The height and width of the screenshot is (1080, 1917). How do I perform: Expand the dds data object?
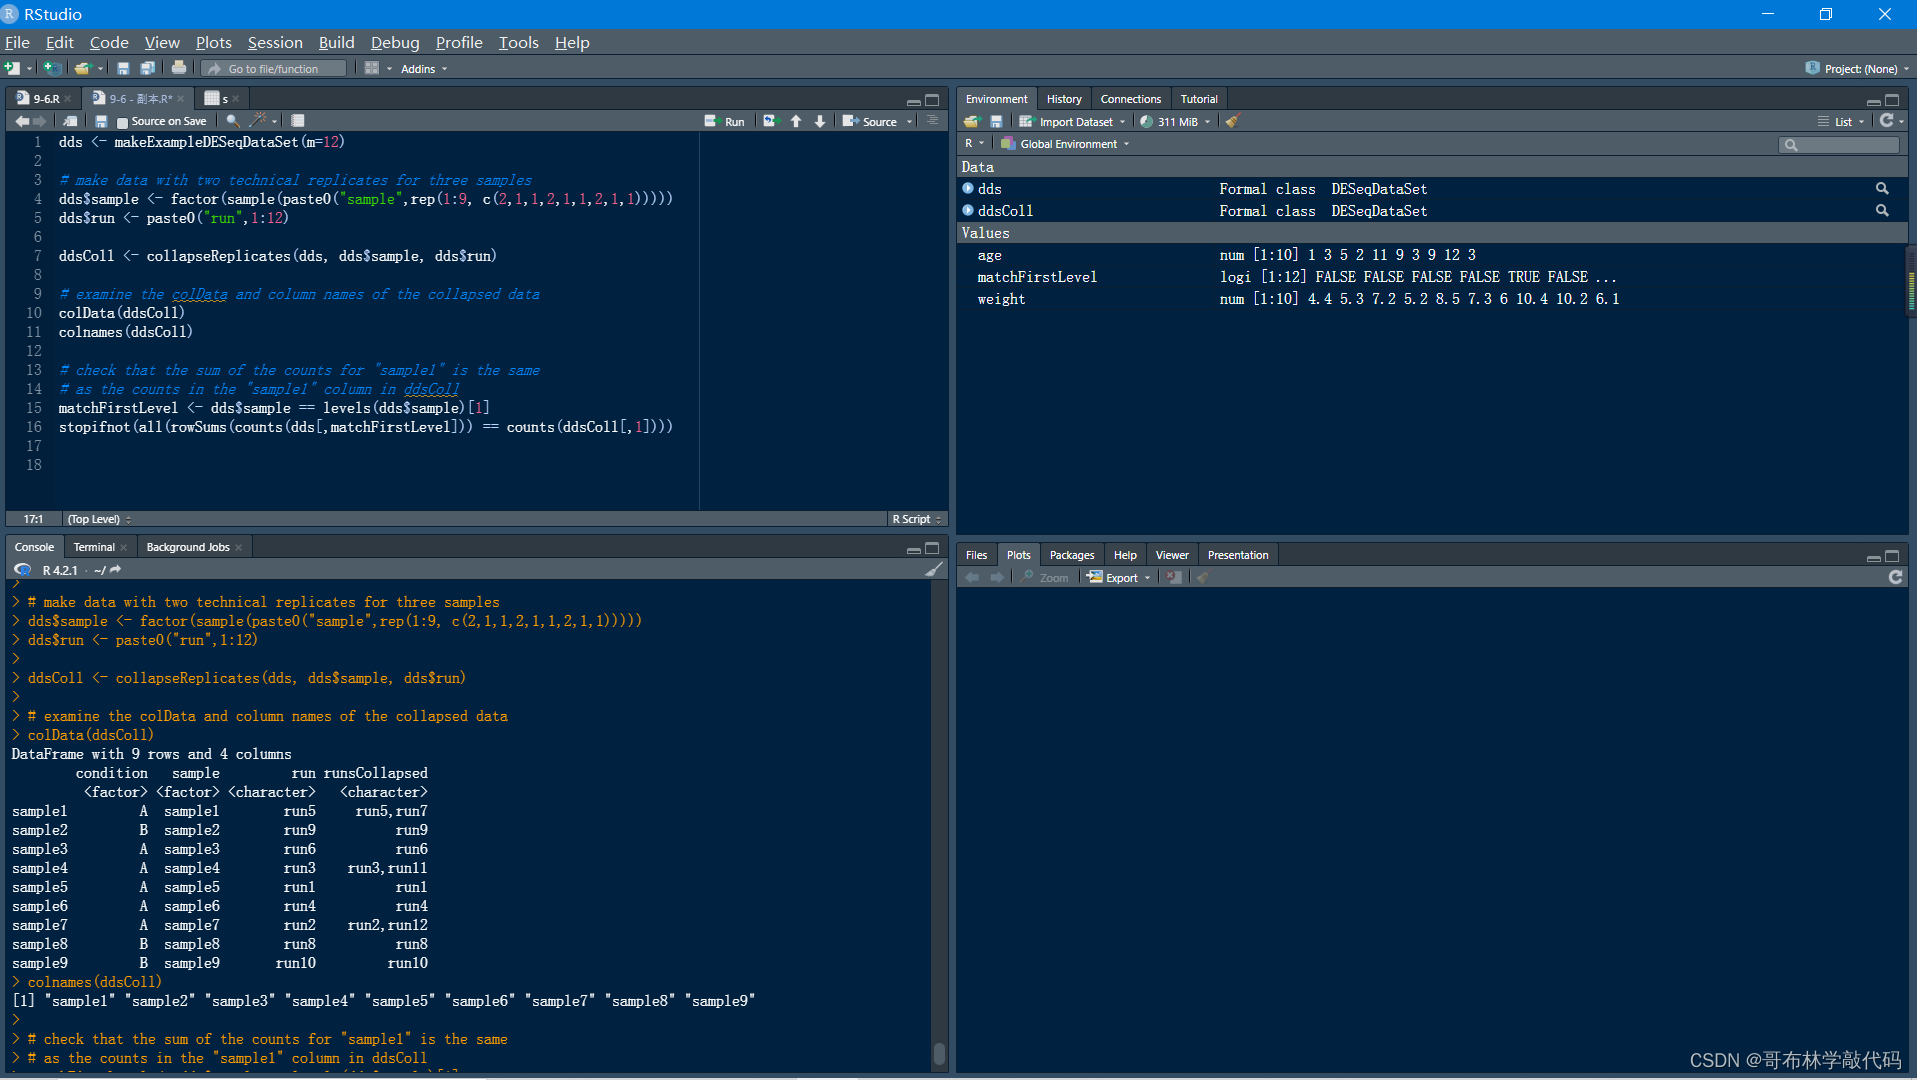968,188
